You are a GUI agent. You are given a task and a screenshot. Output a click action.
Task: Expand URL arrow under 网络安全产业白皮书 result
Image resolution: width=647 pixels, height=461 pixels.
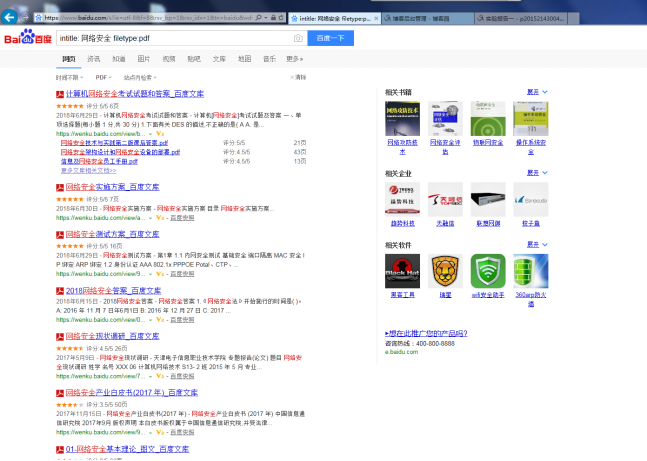coord(151,433)
